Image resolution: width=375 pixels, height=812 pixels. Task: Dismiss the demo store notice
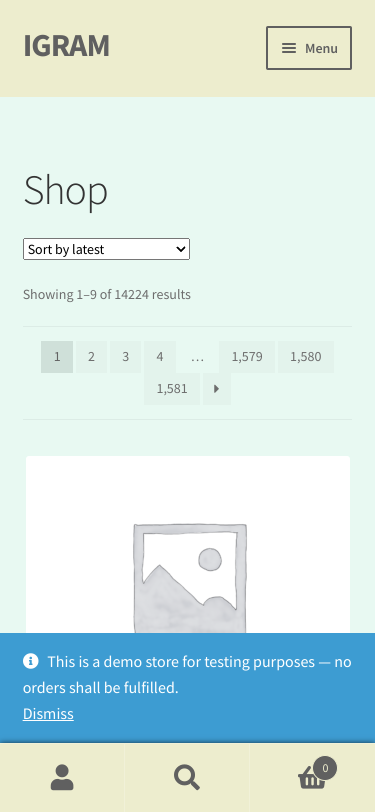[x=48, y=714]
